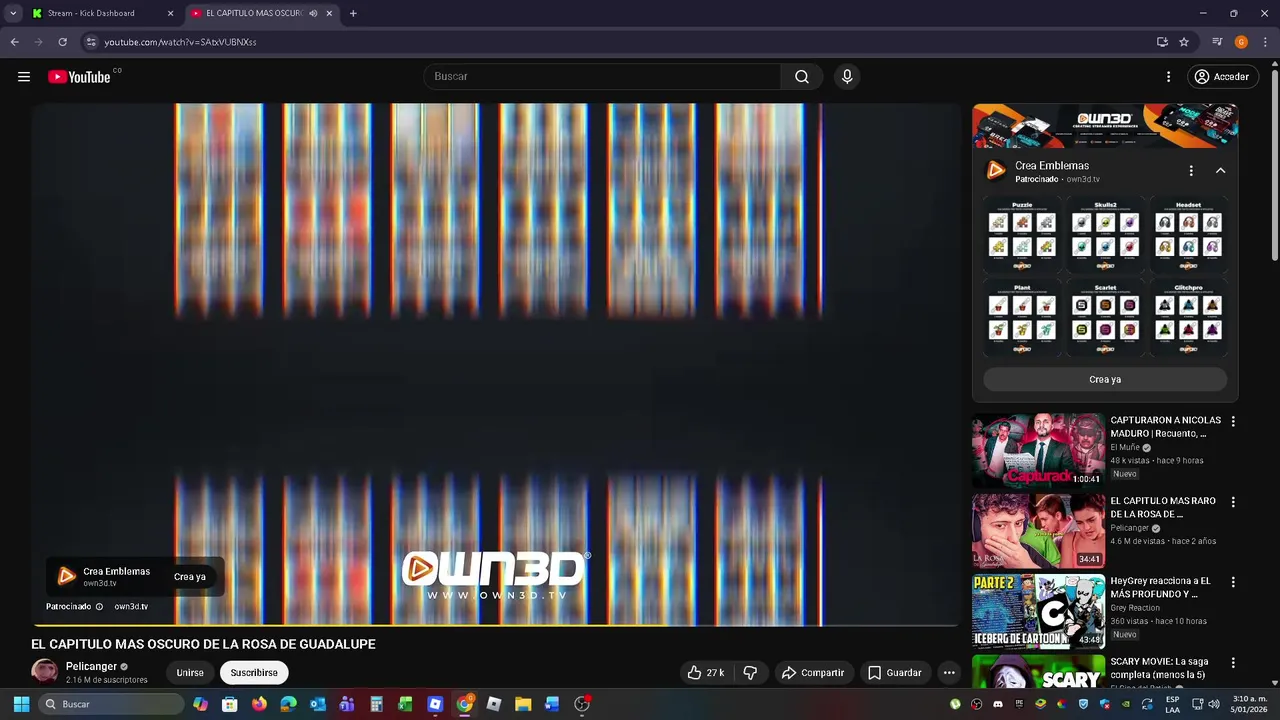1280x720 pixels.
Task: Click the video progress bar
Action: pos(495,625)
